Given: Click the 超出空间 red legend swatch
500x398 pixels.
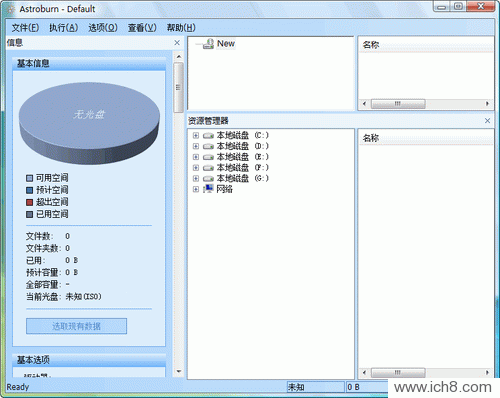Looking at the screenshot, I should tap(29, 202).
